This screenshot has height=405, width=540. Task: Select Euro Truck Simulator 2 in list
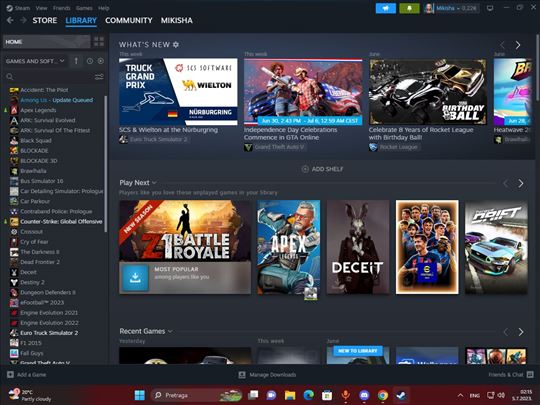coord(49,333)
